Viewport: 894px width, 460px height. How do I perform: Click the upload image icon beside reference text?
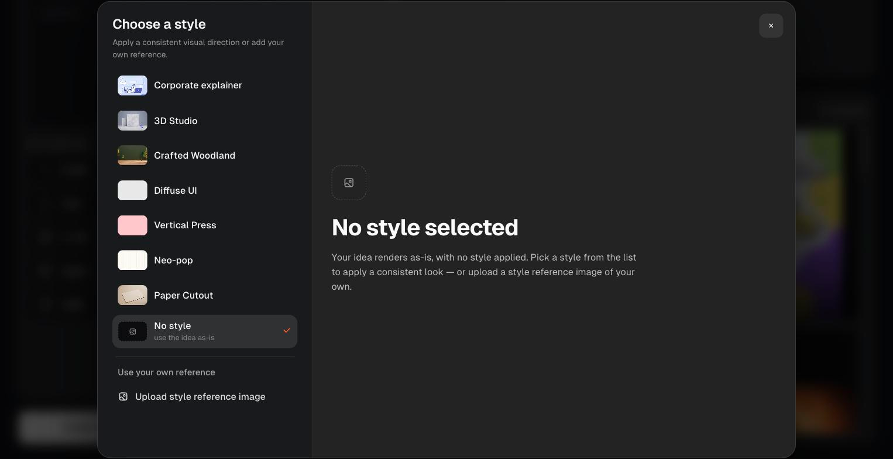pyautogui.click(x=123, y=397)
